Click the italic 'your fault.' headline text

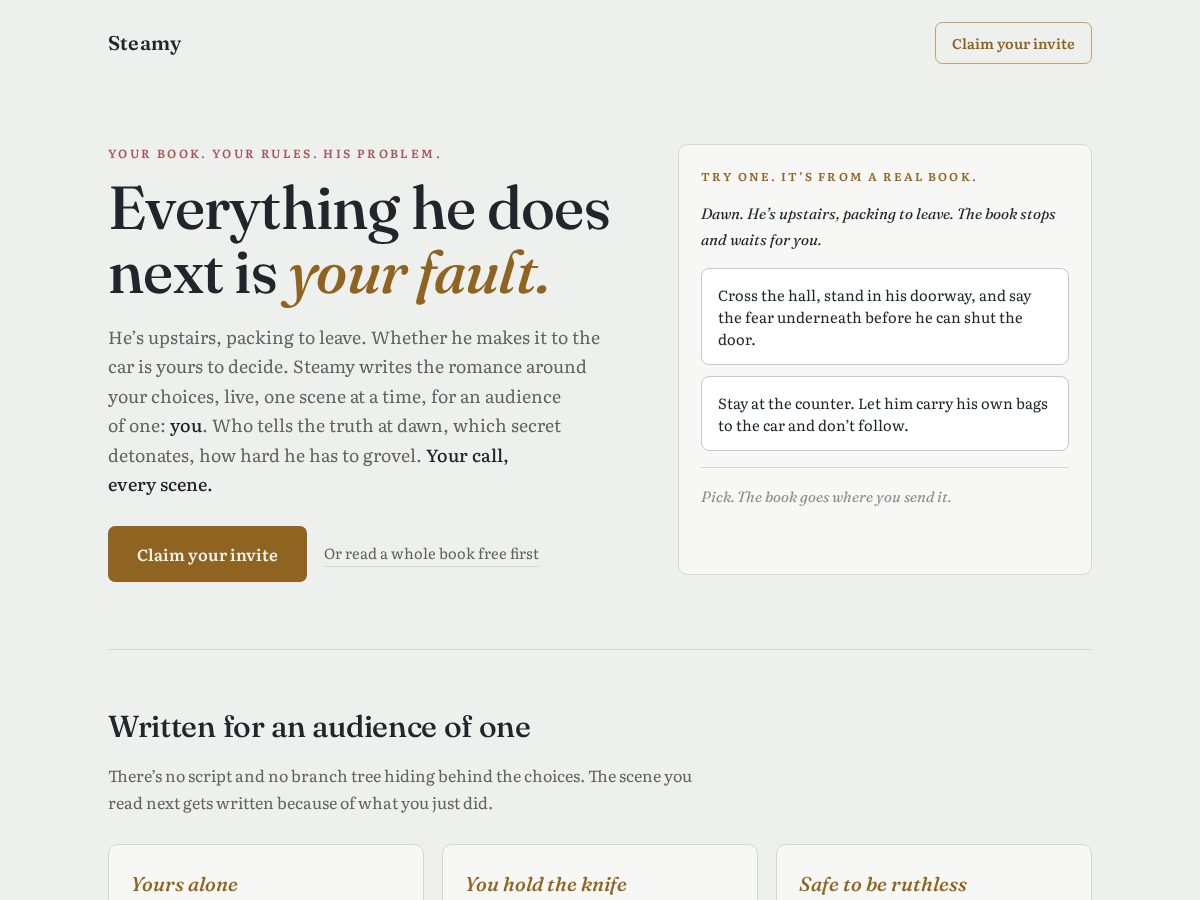[x=418, y=274]
